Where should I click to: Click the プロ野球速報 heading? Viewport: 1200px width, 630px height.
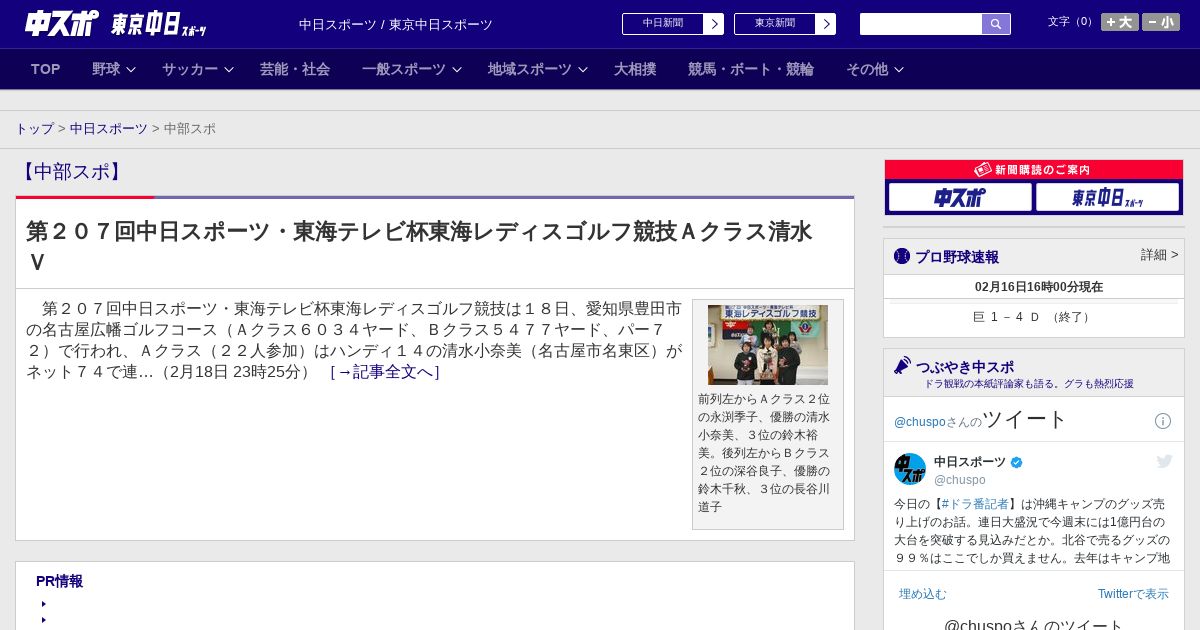pos(957,257)
